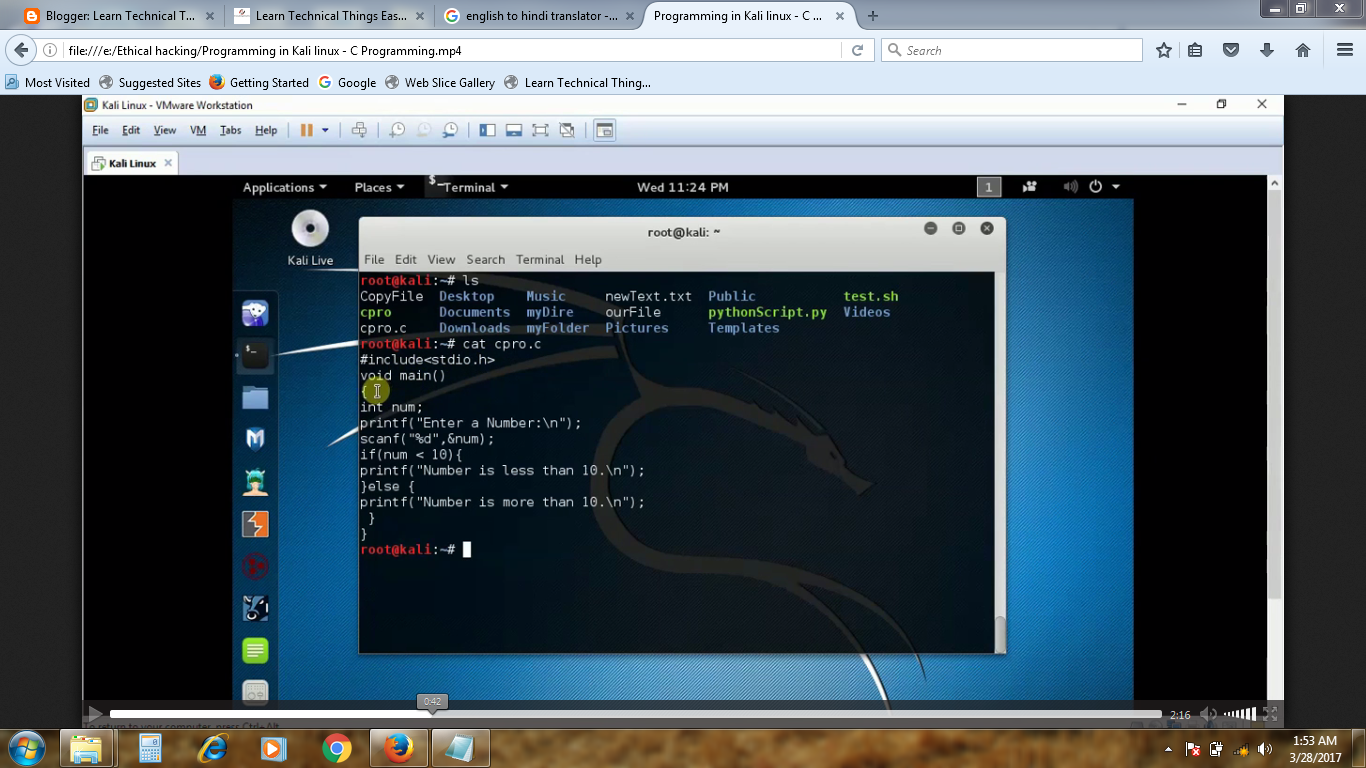This screenshot has height=768, width=1366.
Task: Open Leafpad from the Kali dock
Action: click(x=255, y=650)
